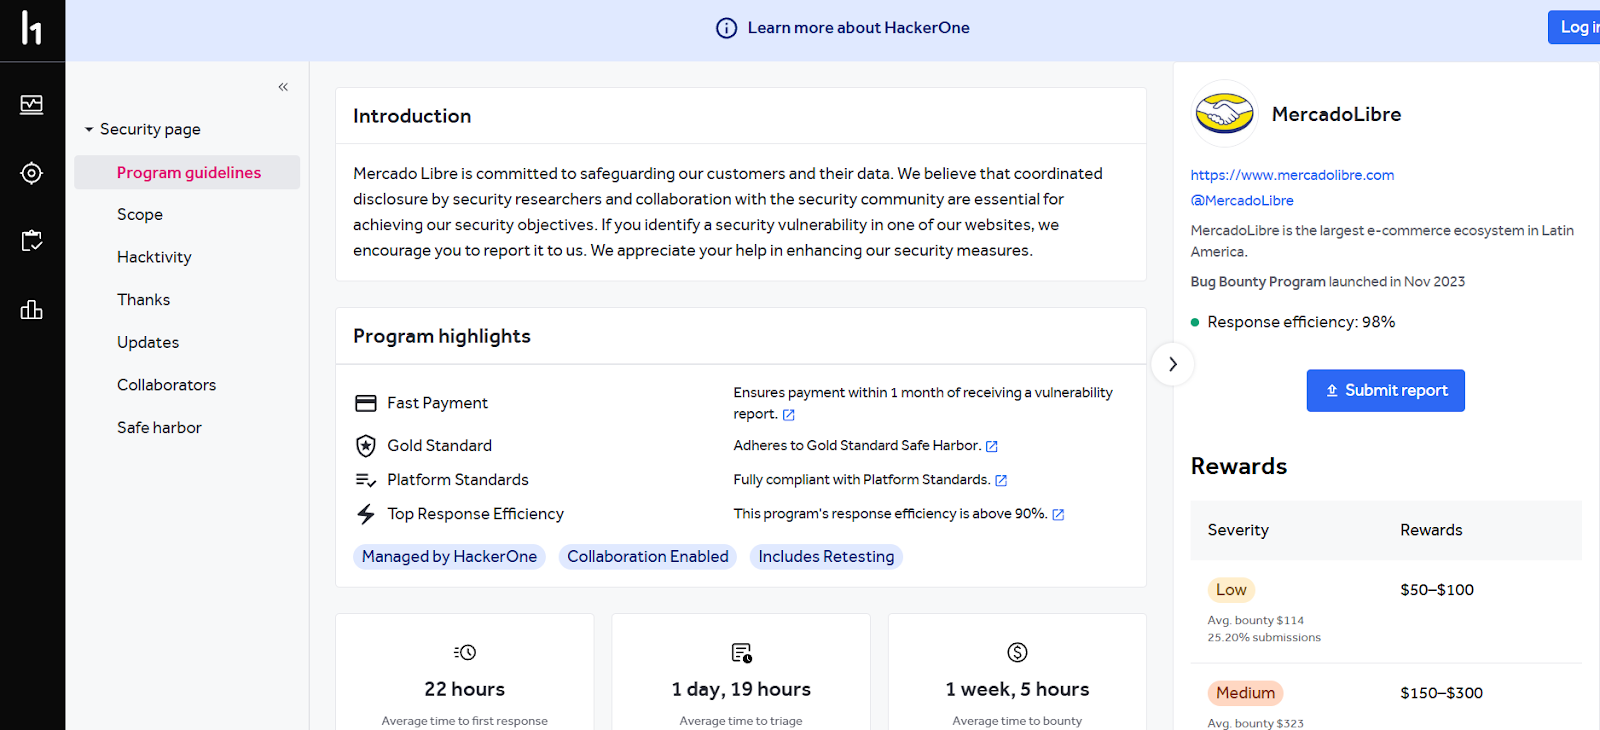
Task: Open the @MercadoLibre handle link
Action: click(x=1242, y=201)
